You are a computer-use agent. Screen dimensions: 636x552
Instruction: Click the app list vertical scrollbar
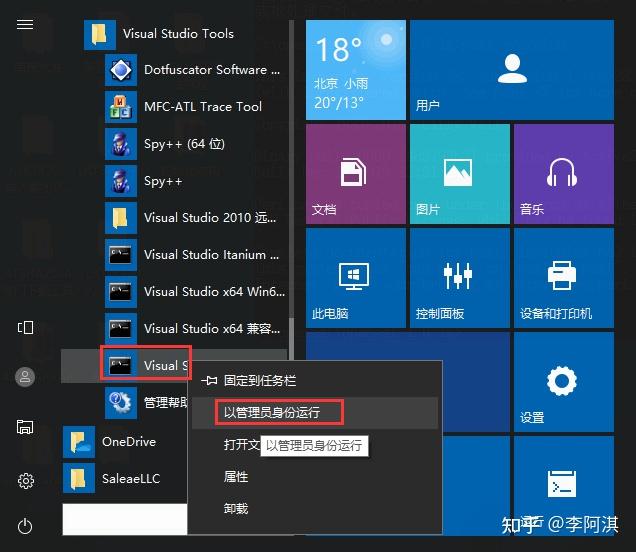click(x=291, y=183)
